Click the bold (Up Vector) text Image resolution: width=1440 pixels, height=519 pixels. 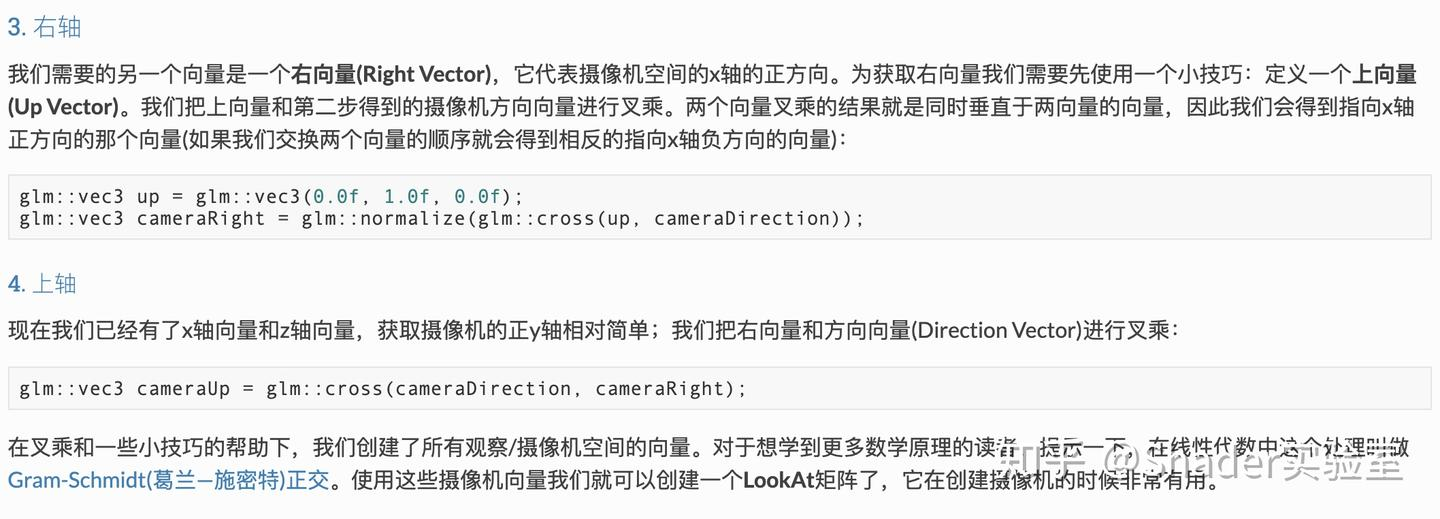[x=68, y=107]
